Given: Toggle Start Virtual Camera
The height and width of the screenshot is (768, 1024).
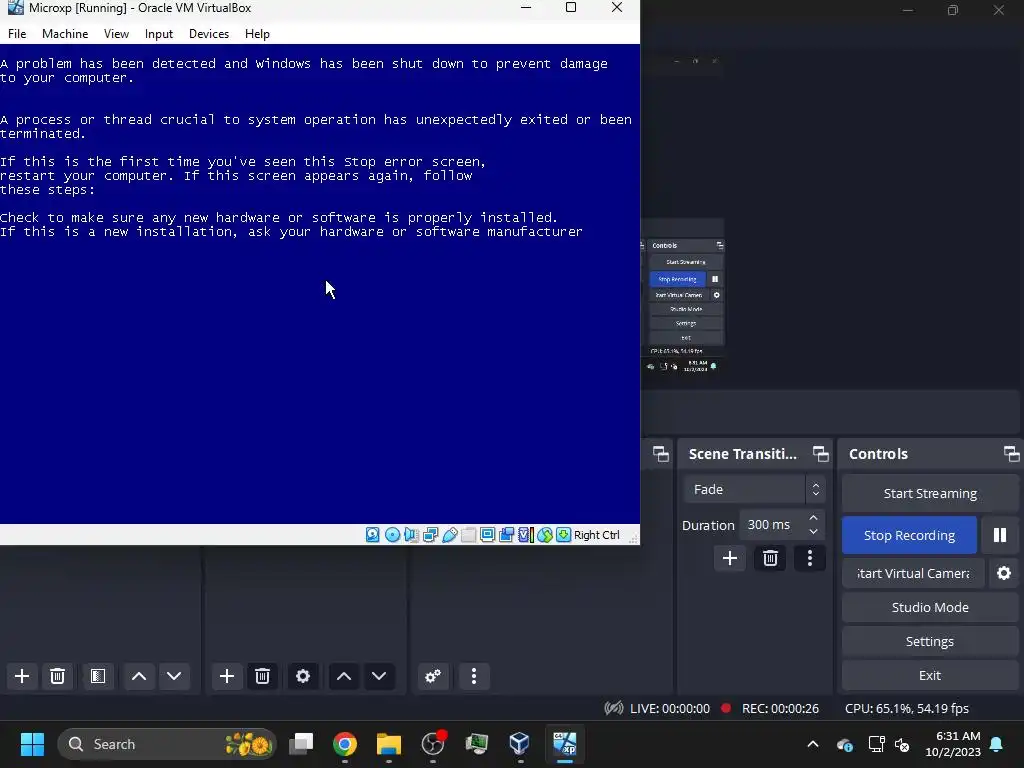Looking at the screenshot, I should (x=913, y=573).
